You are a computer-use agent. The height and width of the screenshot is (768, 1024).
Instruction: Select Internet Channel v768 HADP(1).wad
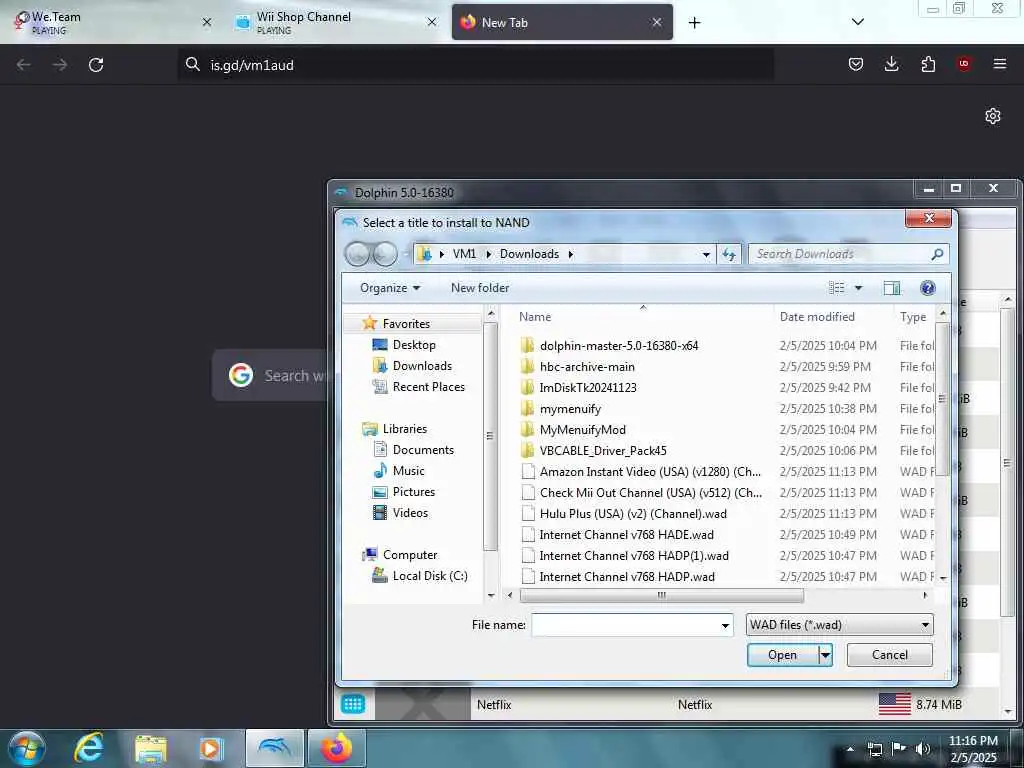coord(633,556)
